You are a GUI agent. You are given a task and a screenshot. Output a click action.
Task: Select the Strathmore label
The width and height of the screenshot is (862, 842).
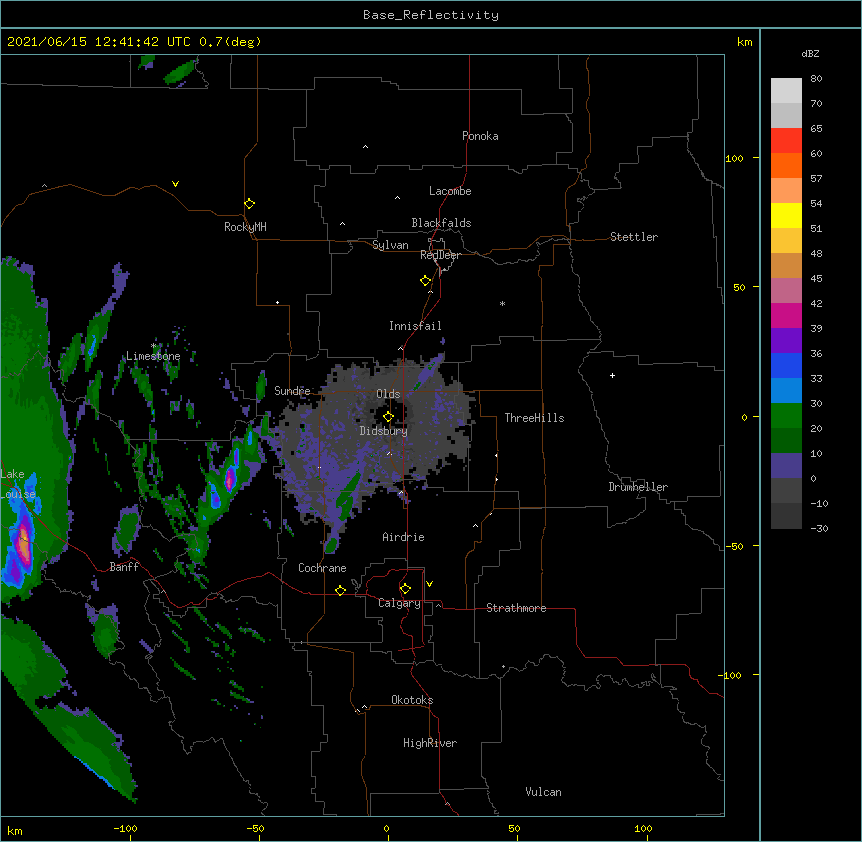coord(516,608)
